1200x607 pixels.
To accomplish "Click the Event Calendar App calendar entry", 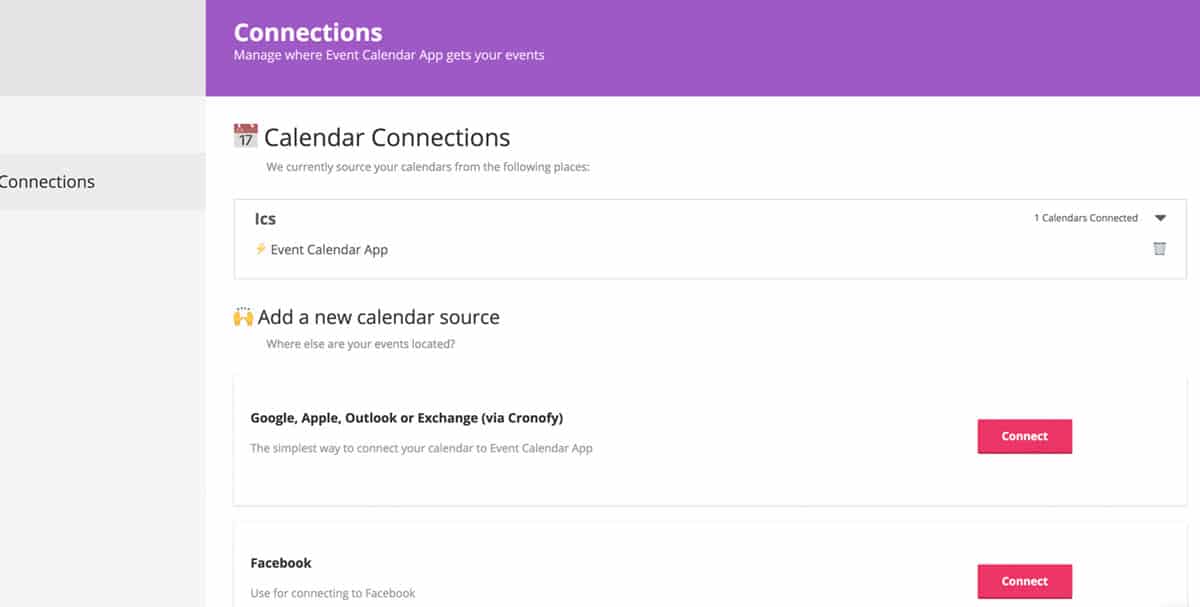I will pos(329,250).
